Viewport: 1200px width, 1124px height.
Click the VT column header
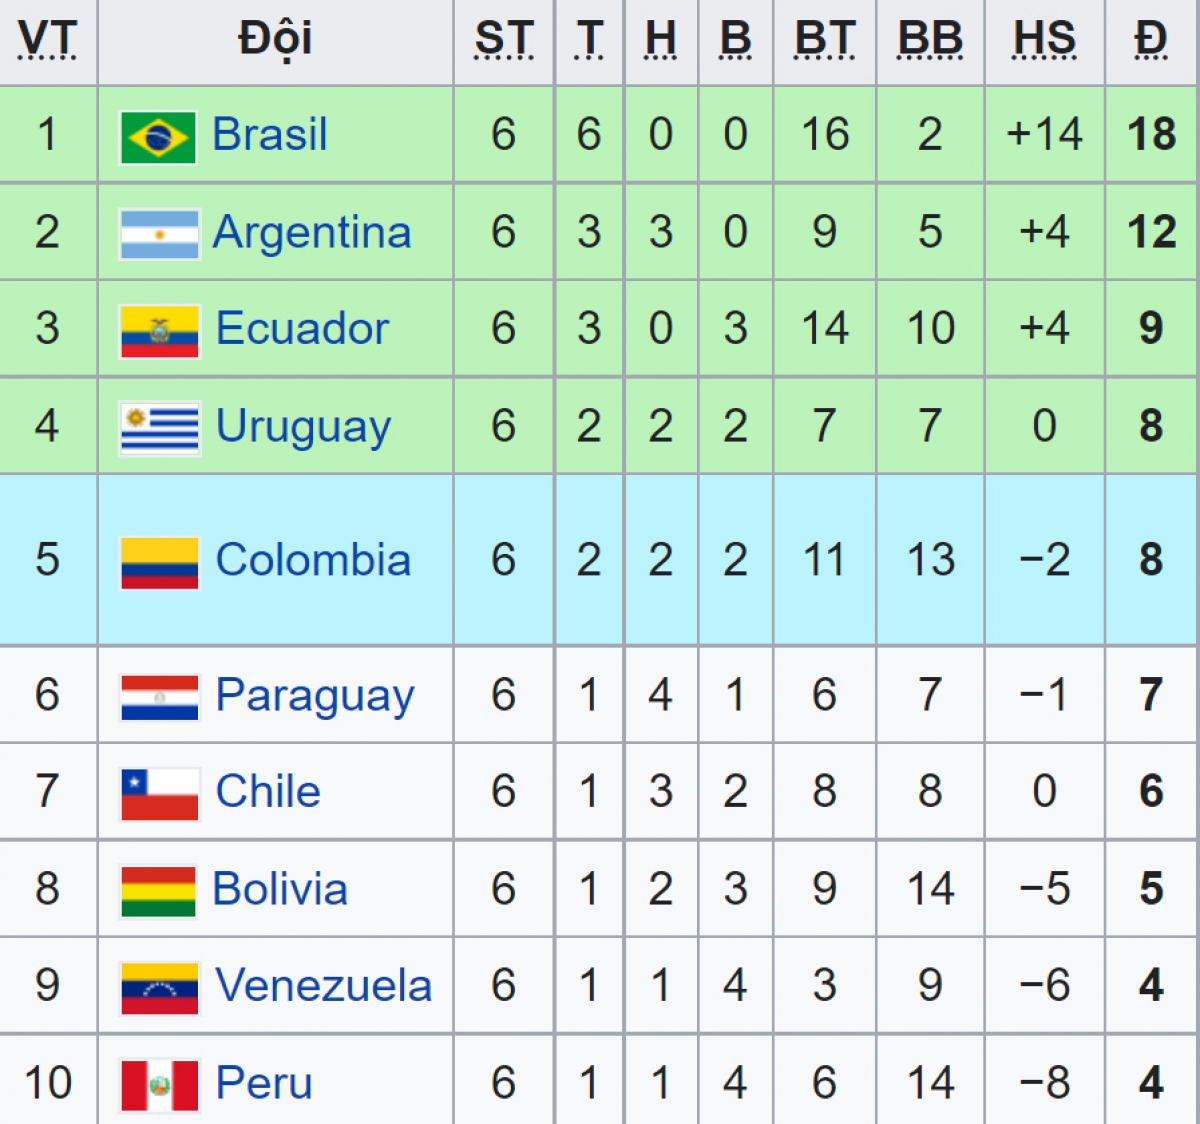47,41
